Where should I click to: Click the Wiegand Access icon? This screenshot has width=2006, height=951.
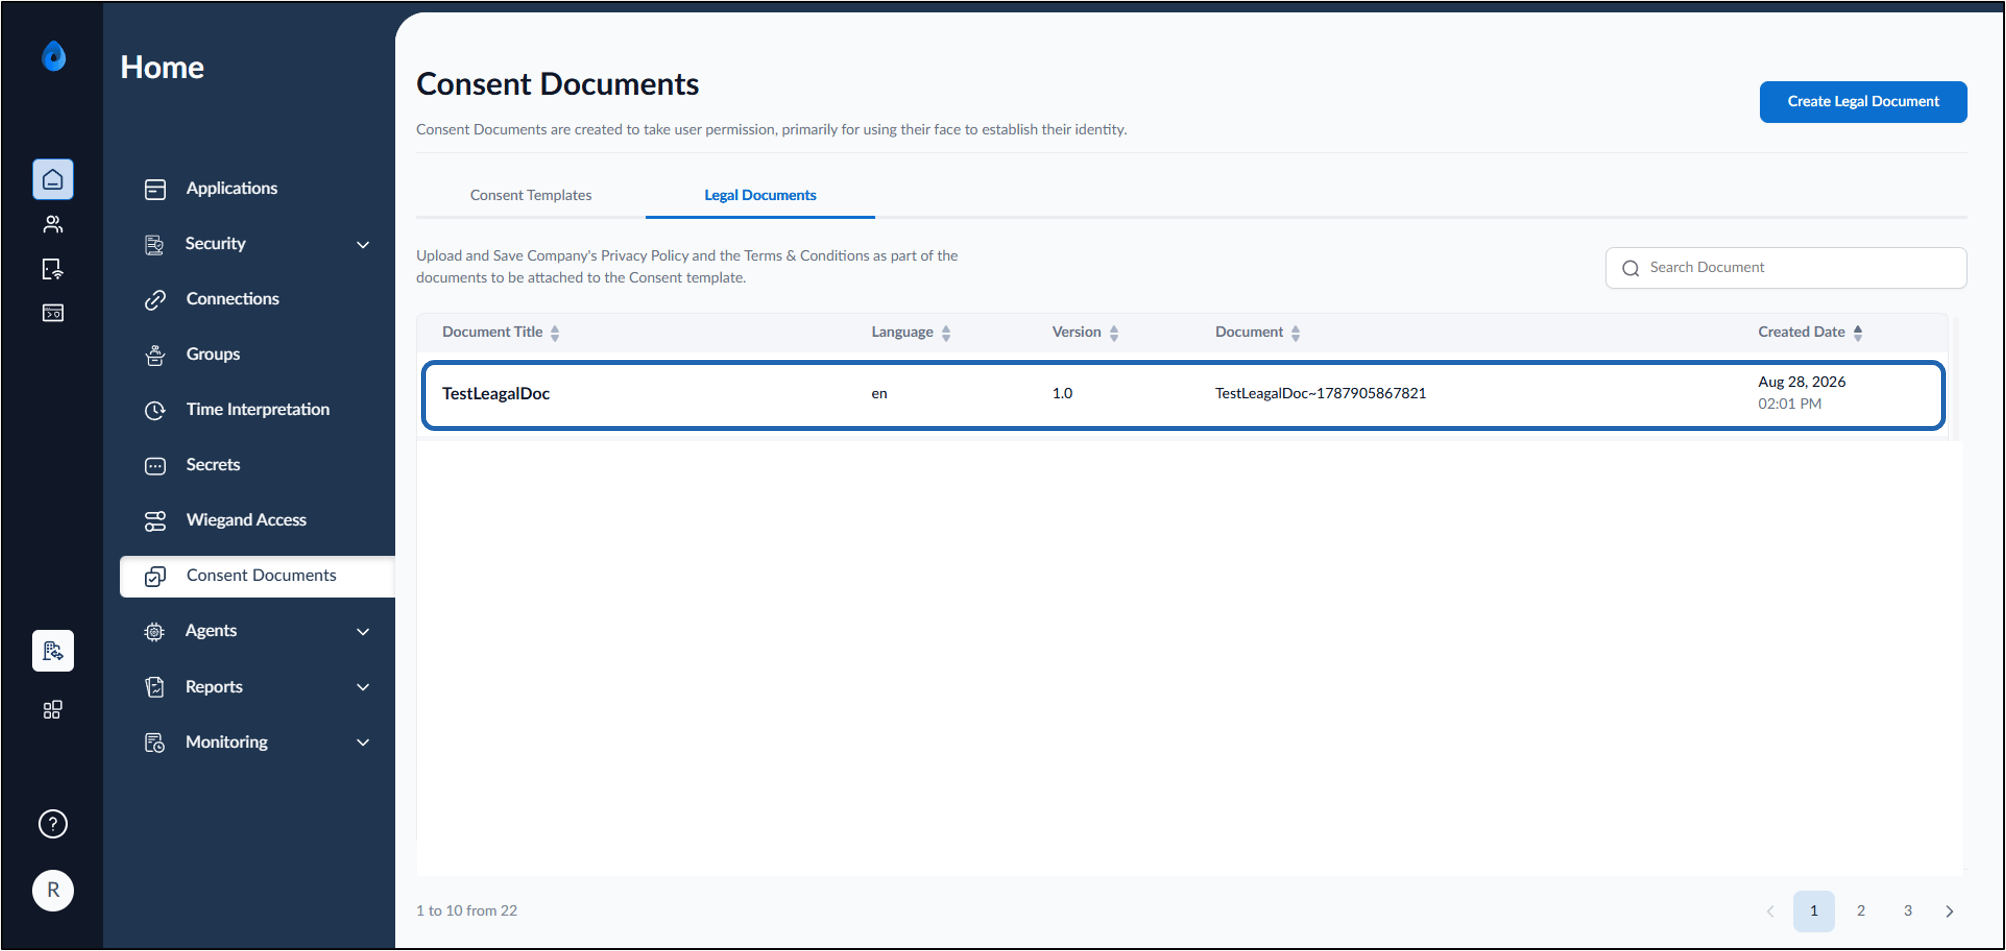pos(155,521)
